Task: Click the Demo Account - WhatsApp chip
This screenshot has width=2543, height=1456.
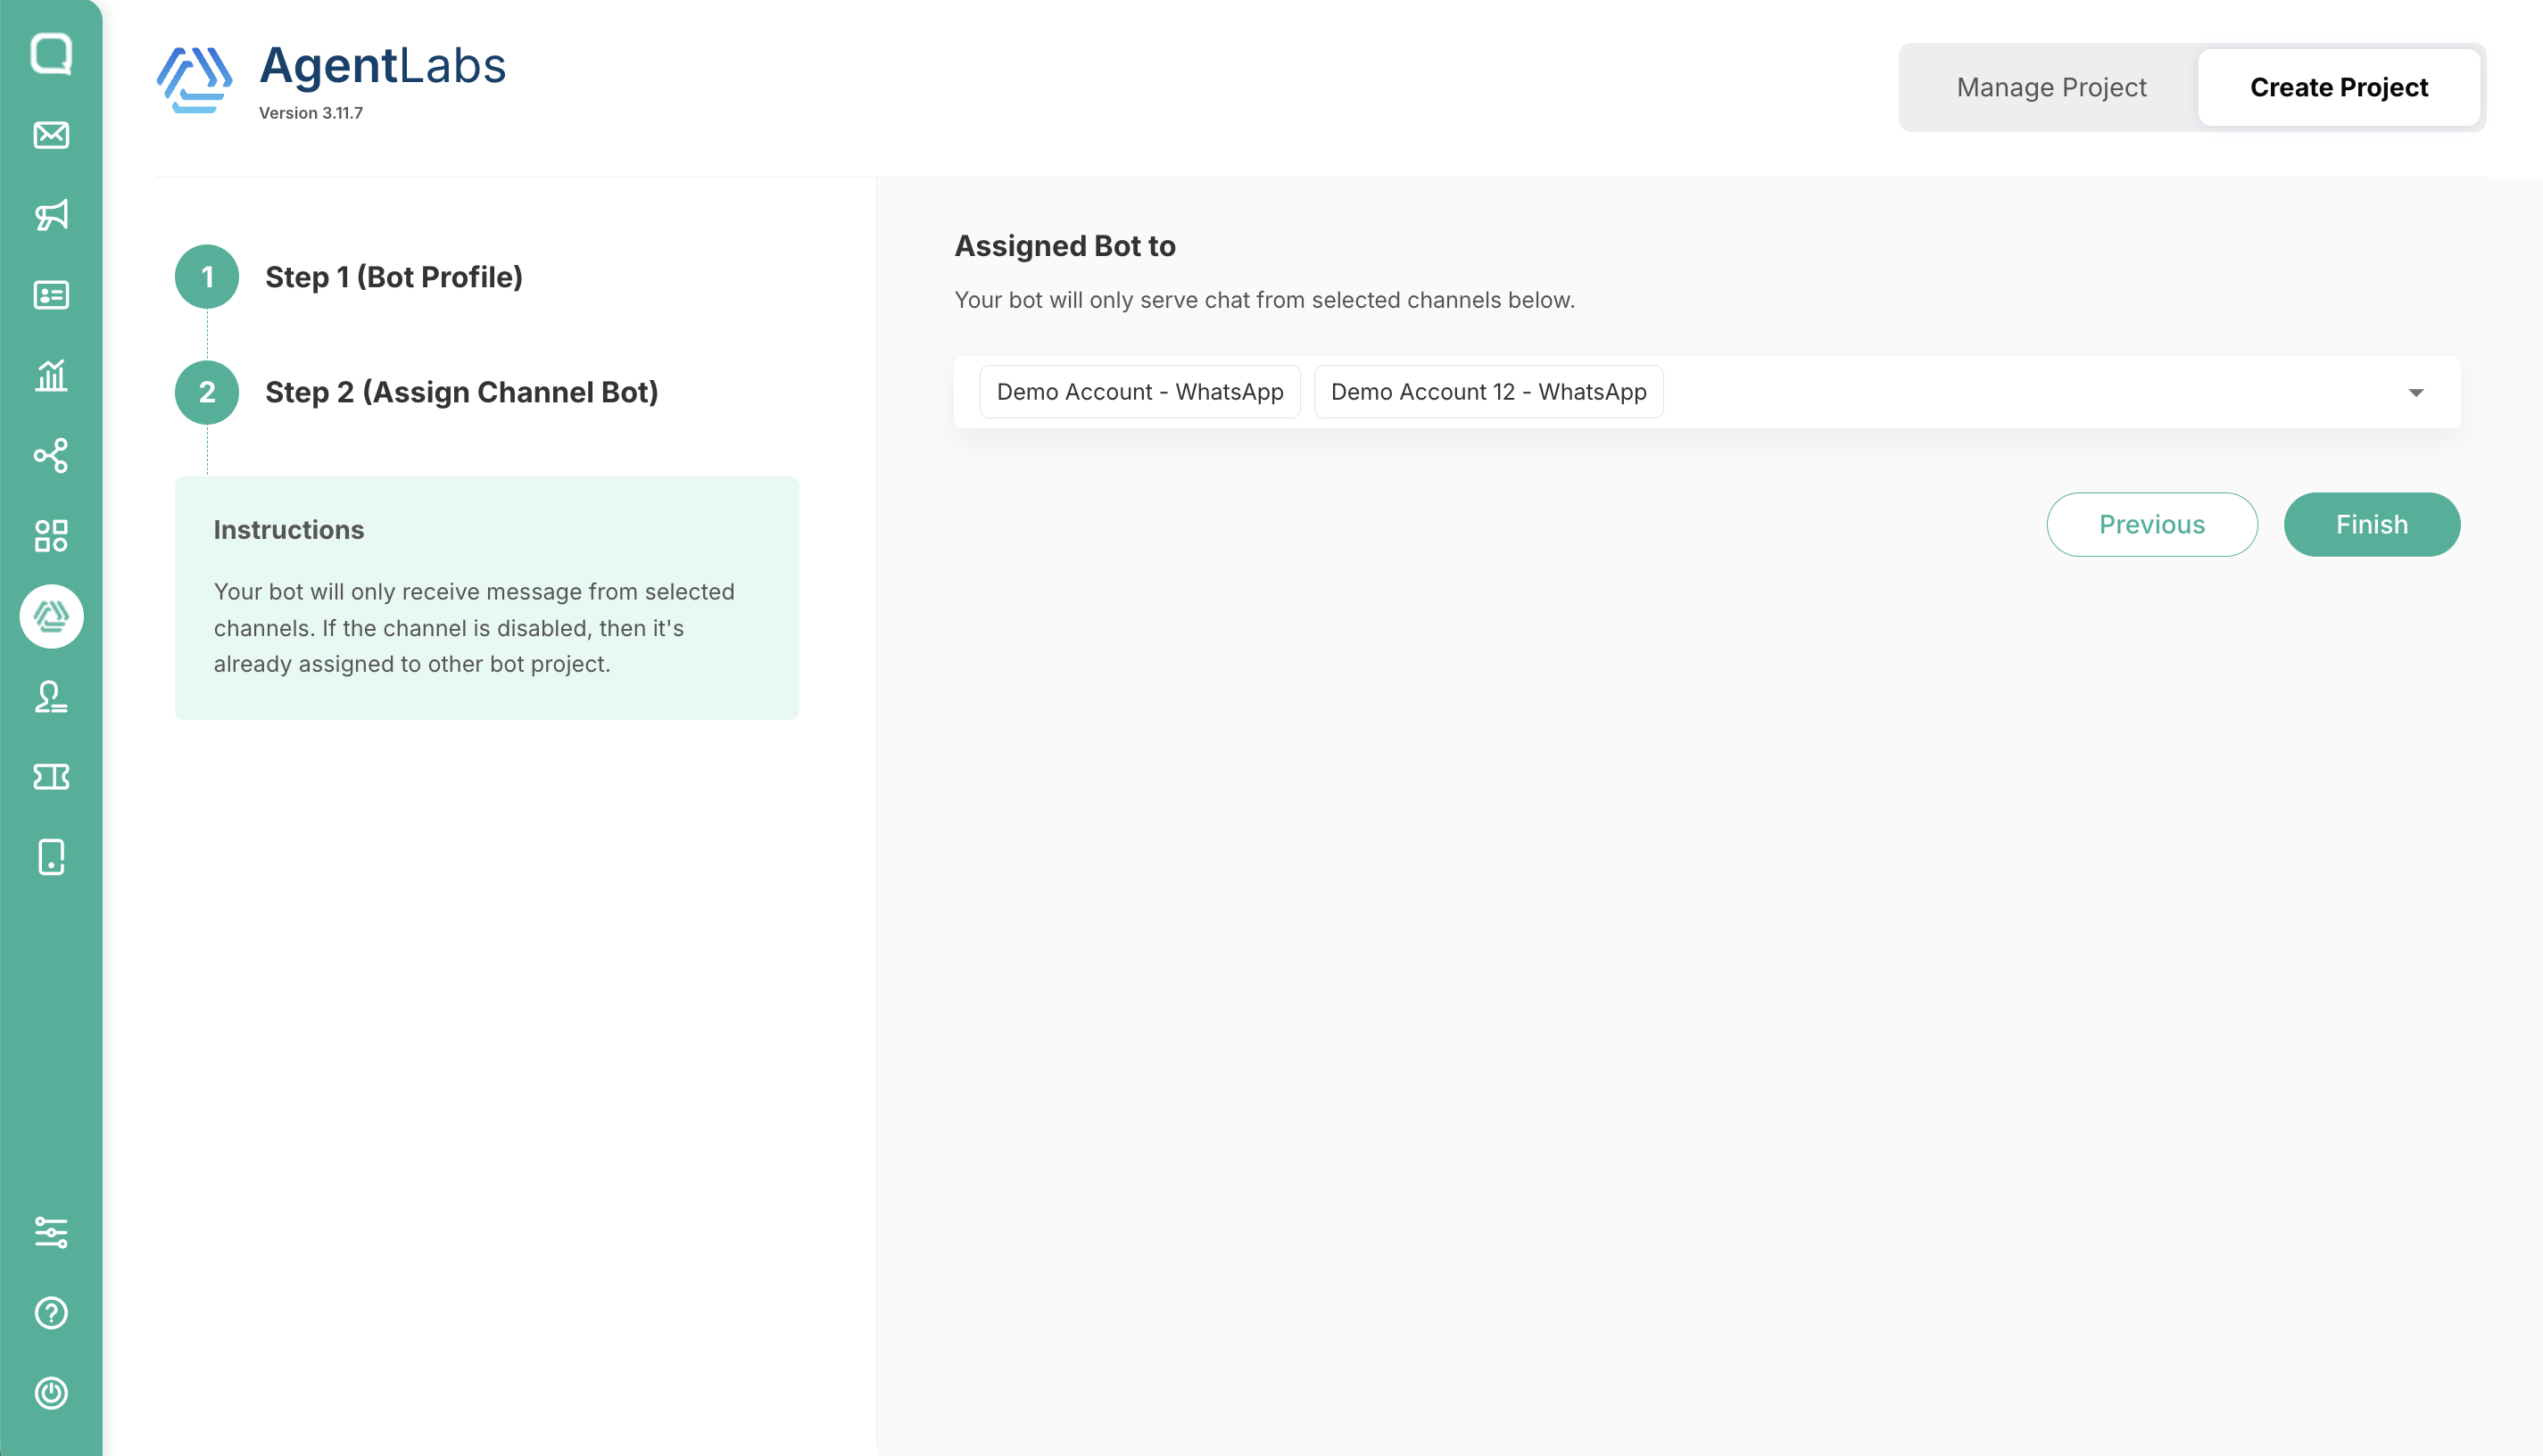Action: click(x=1140, y=392)
